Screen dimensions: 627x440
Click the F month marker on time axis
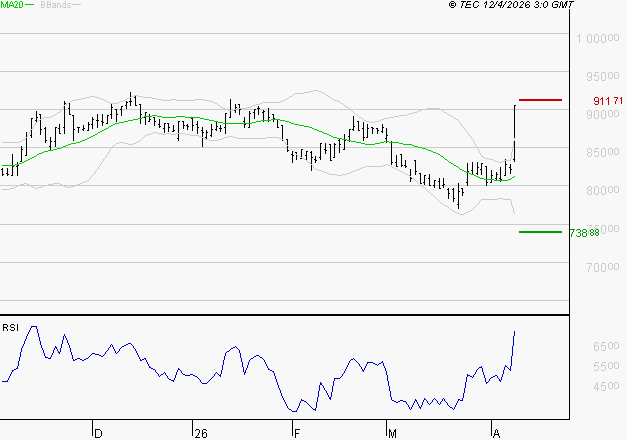point(297,434)
